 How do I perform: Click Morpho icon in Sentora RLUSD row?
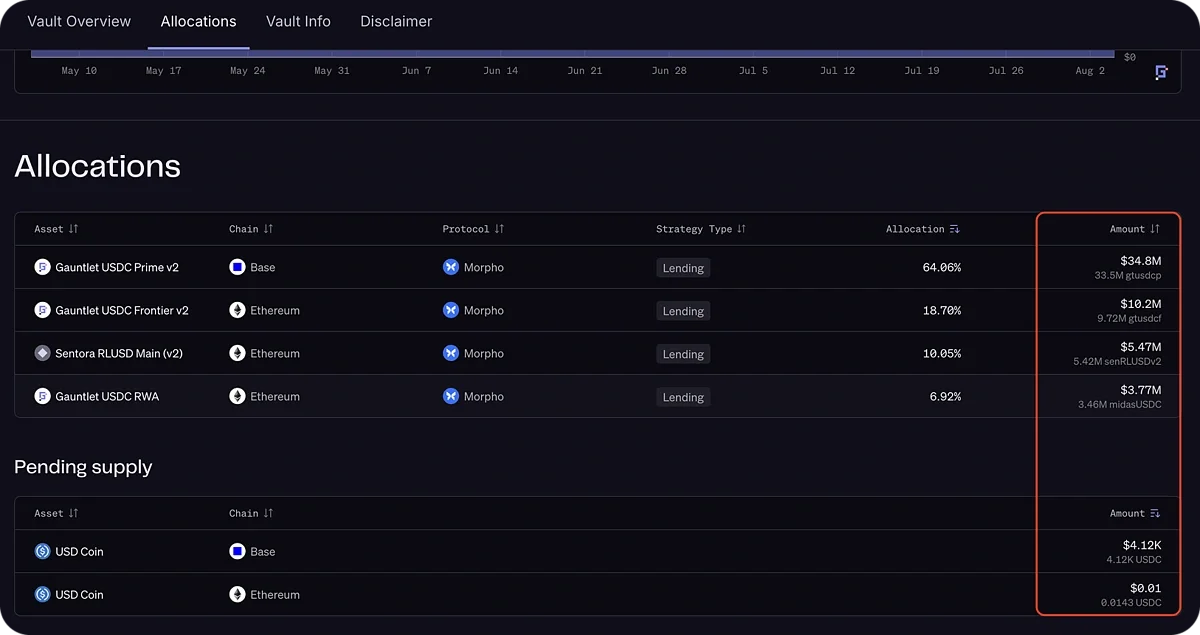pyautogui.click(x=451, y=353)
